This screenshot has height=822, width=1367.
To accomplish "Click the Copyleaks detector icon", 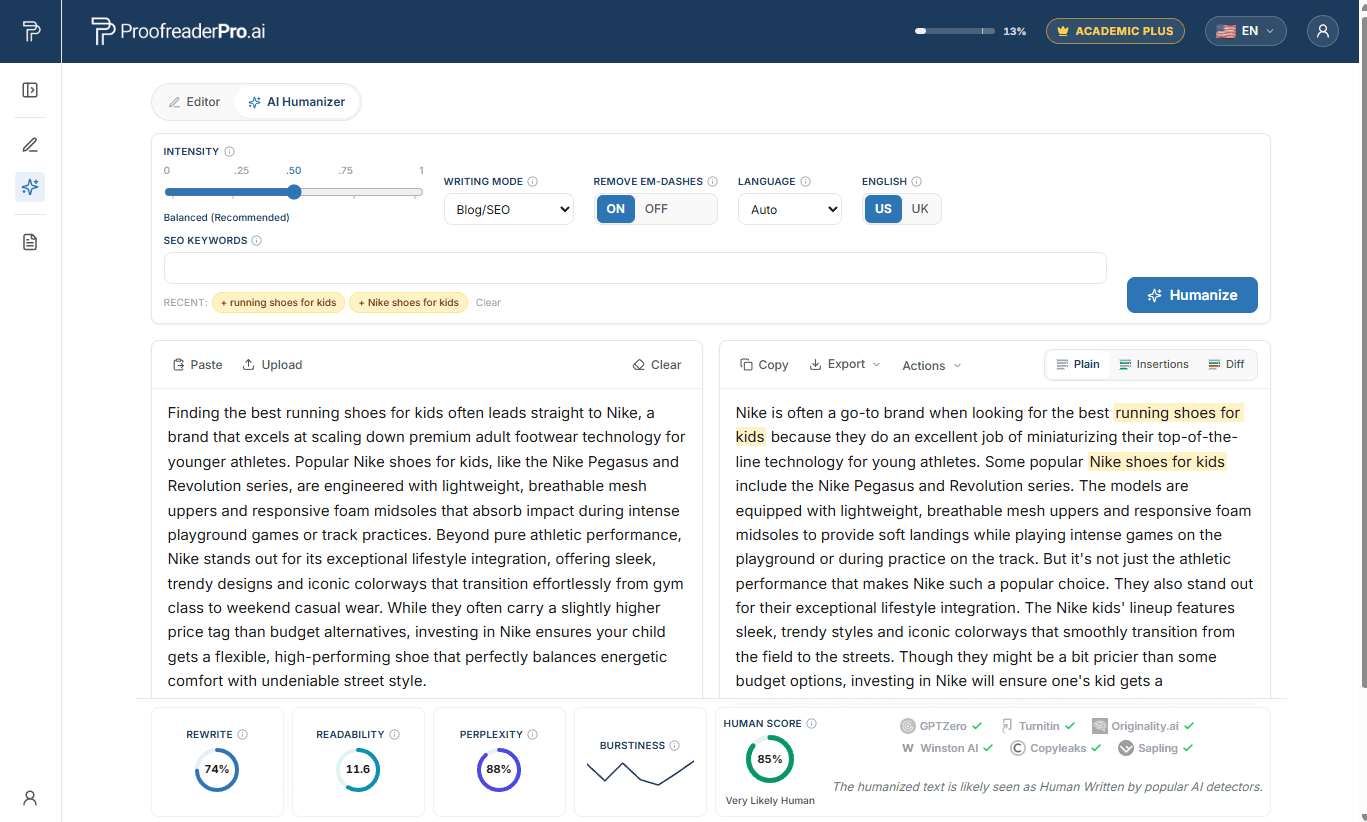I will point(1018,748).
